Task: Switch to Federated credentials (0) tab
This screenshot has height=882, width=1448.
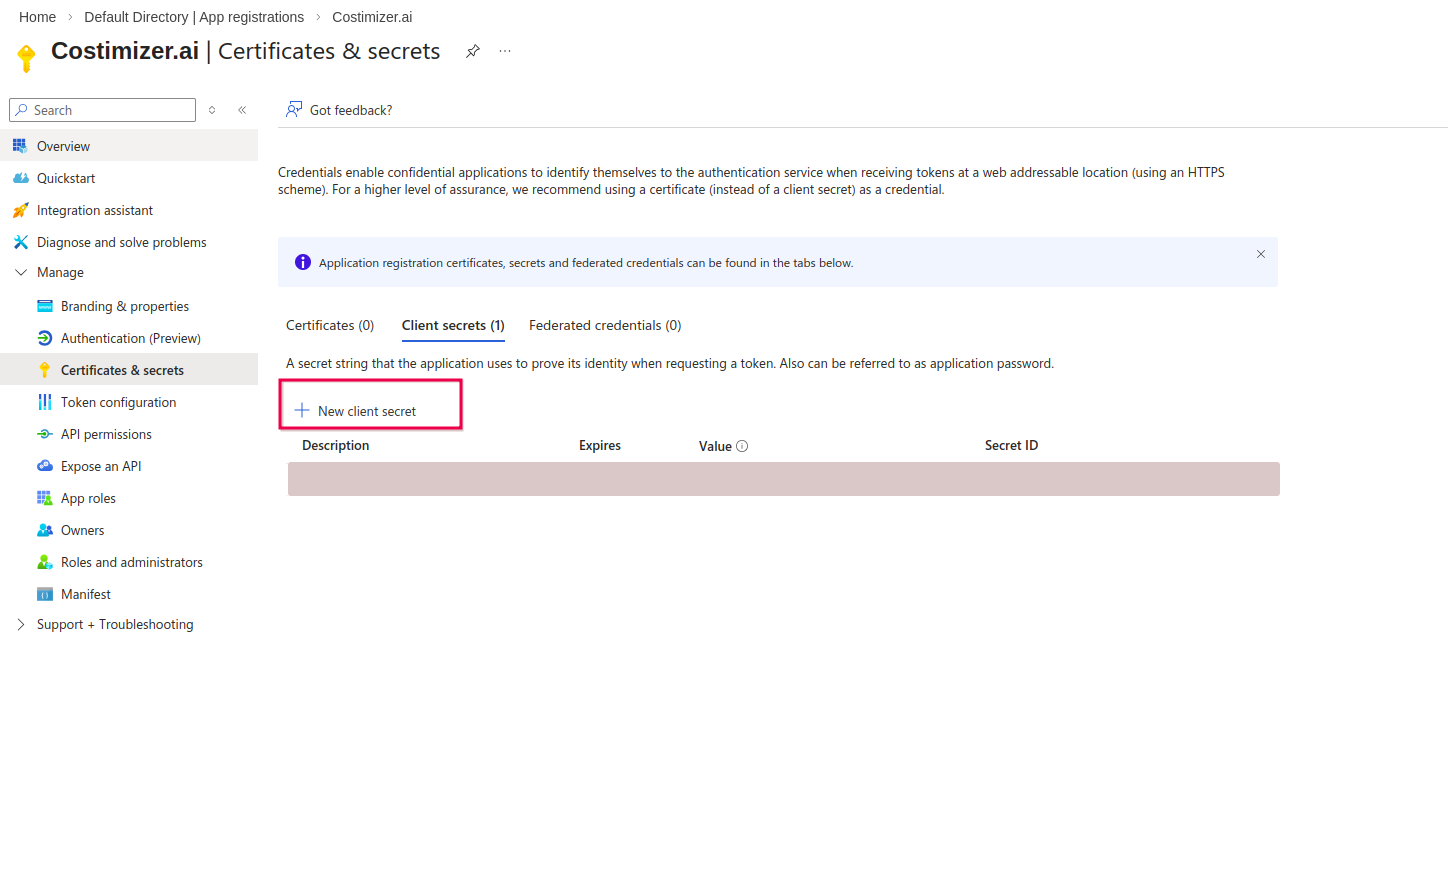Action: pyautogui.click(x=605, y=325)
